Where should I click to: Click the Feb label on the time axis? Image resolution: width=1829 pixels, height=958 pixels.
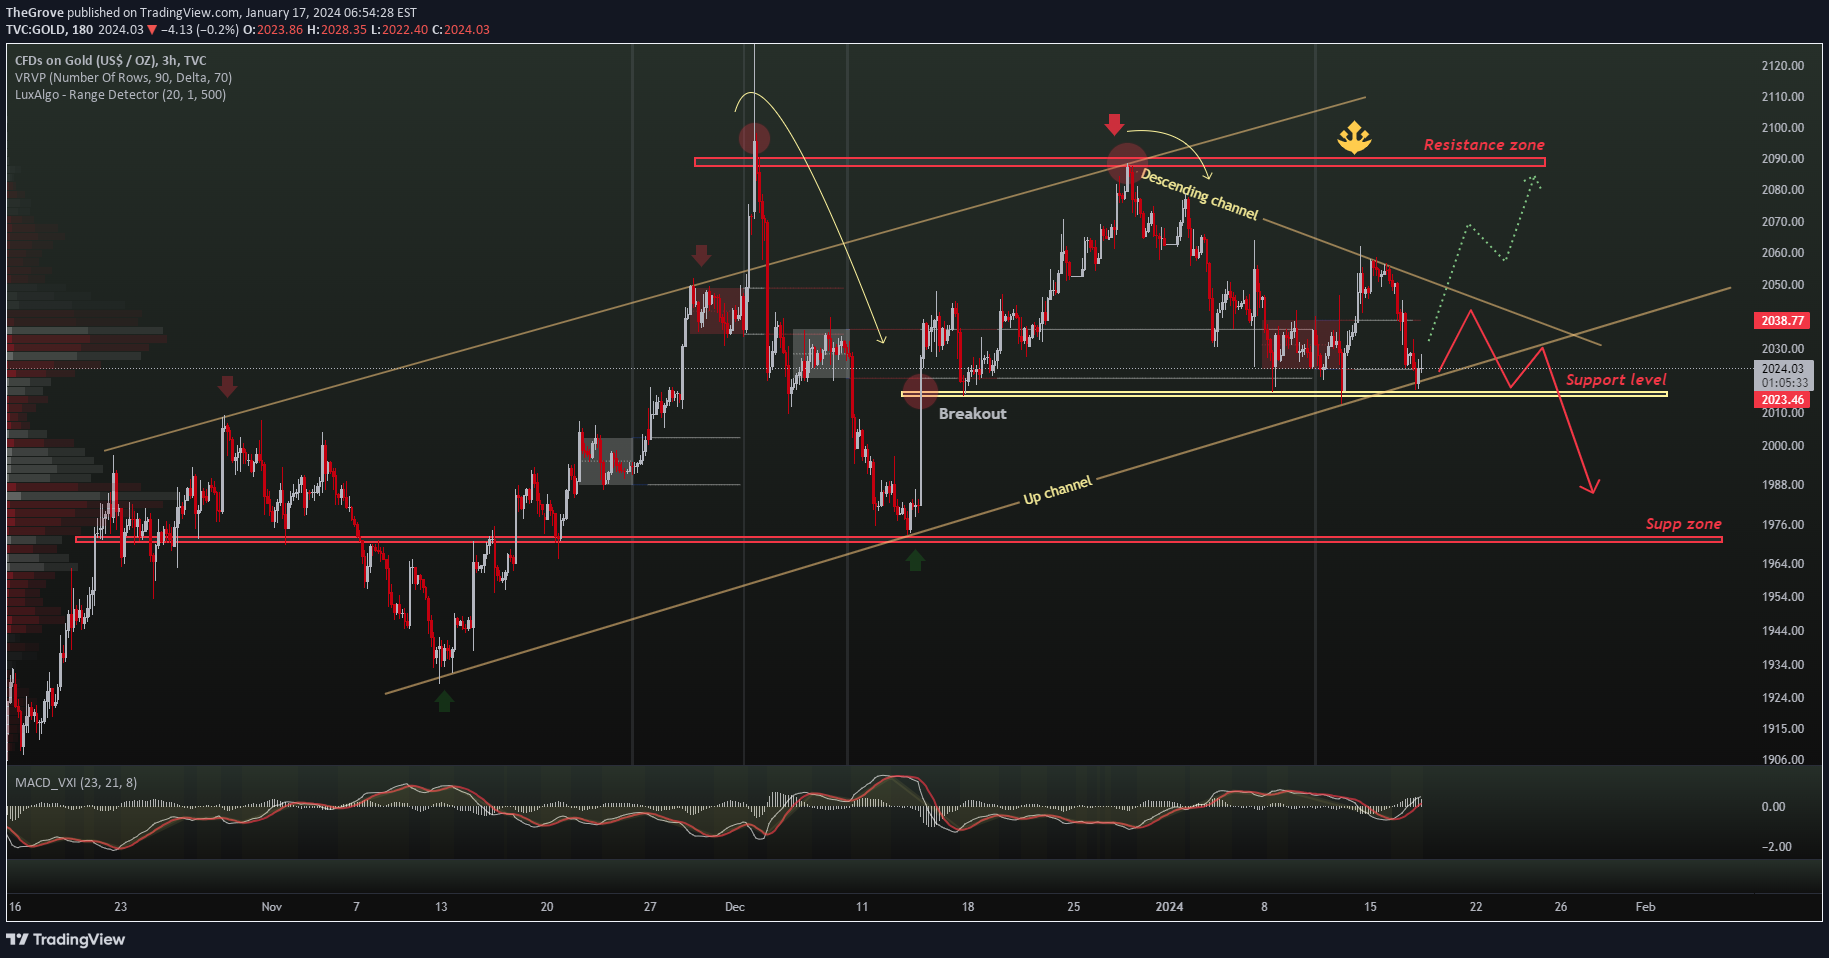pyautogui.click(x=1645, y=907)
